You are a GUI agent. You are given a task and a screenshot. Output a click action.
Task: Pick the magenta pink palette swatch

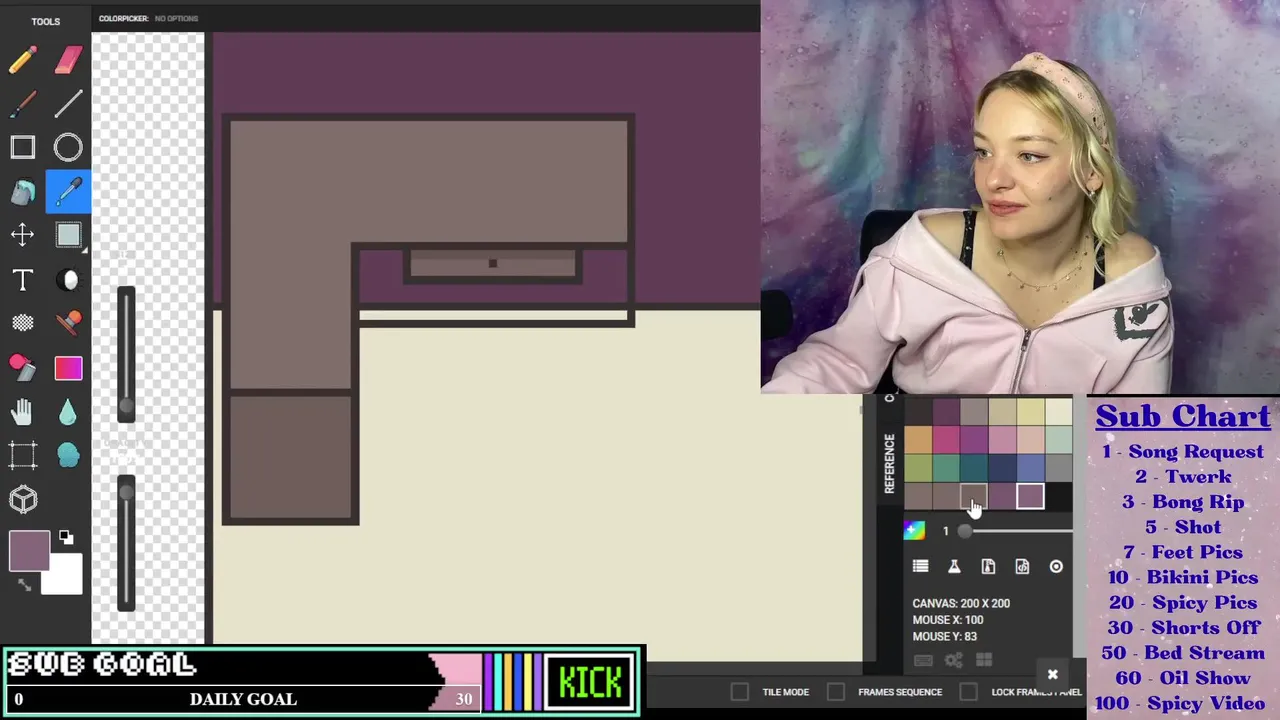[946, 440]
